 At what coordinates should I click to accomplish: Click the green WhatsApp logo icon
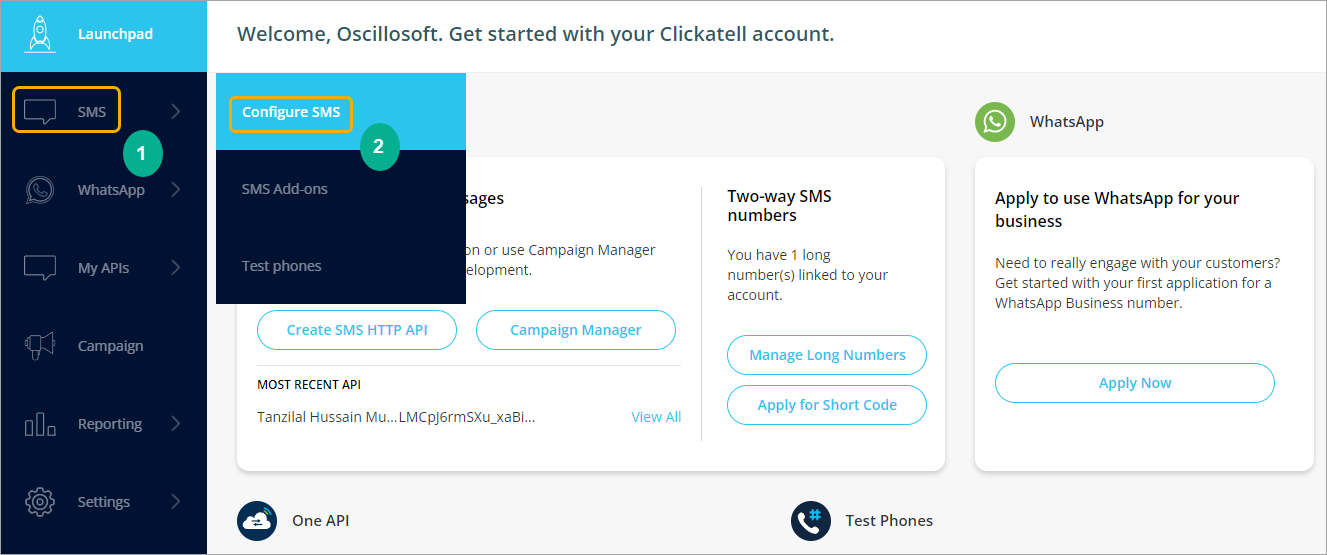click(x=995, y=122)
